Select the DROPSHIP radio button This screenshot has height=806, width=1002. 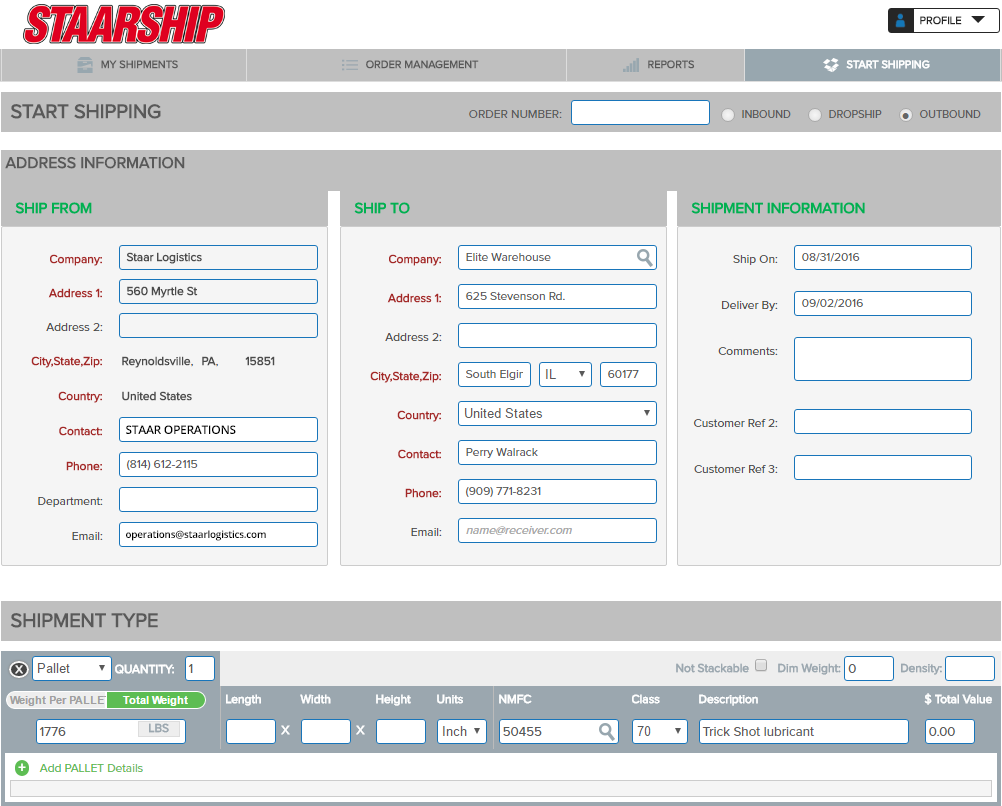pyautogui.click(x=815, y=115)
